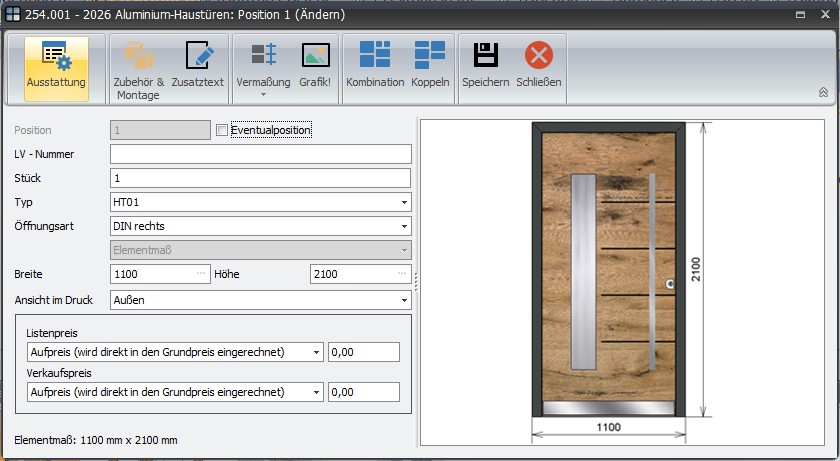This screenshot has height=461, width=840.
Task: Open the Kombination layout tool
Action: [375, 64]
